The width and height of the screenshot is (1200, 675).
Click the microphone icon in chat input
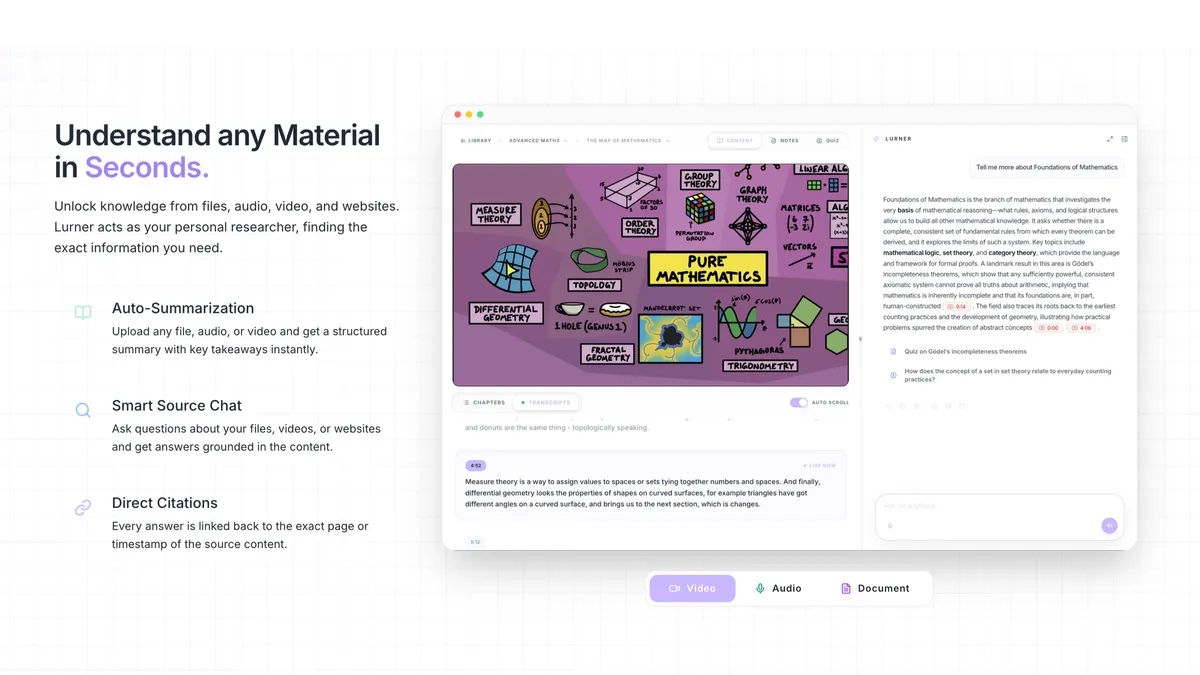[x=890, y=525]
